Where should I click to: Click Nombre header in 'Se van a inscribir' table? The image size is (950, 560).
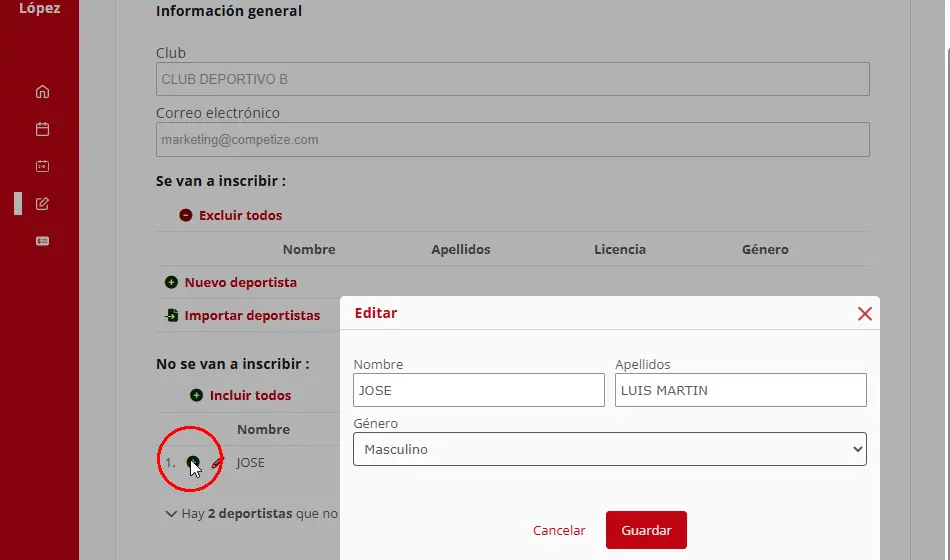tap(309, 249)
